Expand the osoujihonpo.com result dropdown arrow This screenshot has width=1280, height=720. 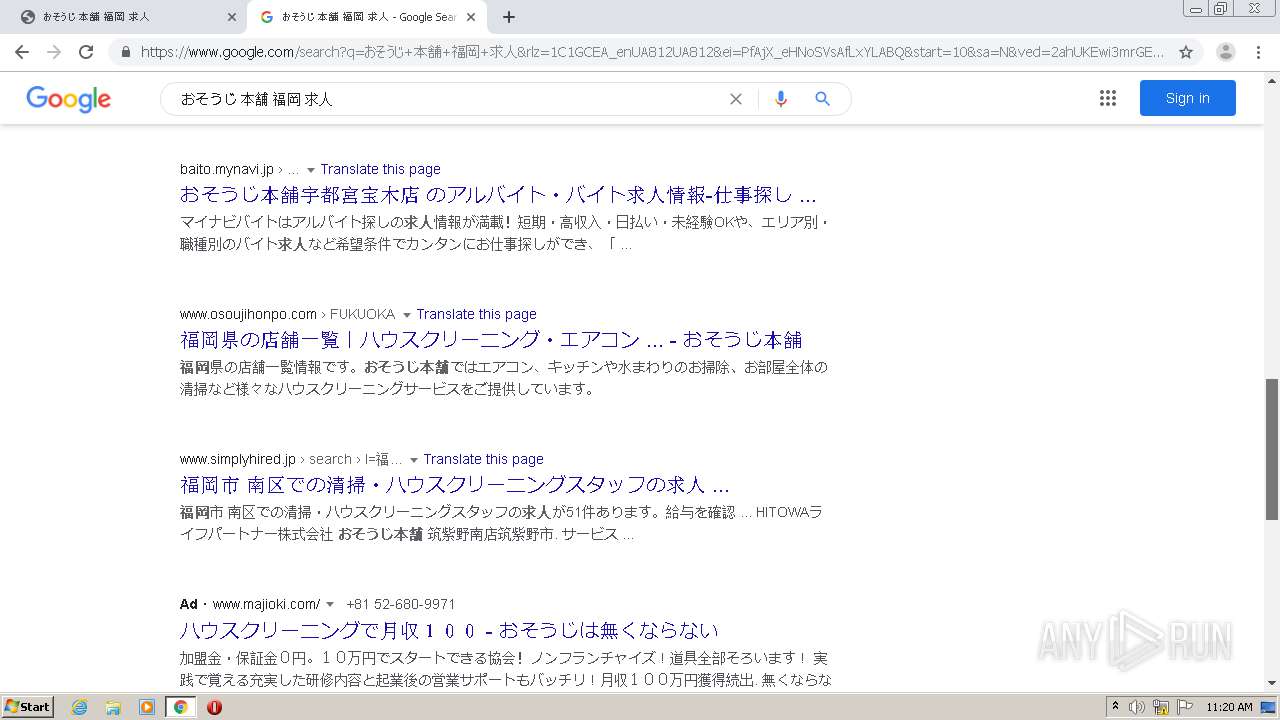pyautogui.click(x=407, y=315)
